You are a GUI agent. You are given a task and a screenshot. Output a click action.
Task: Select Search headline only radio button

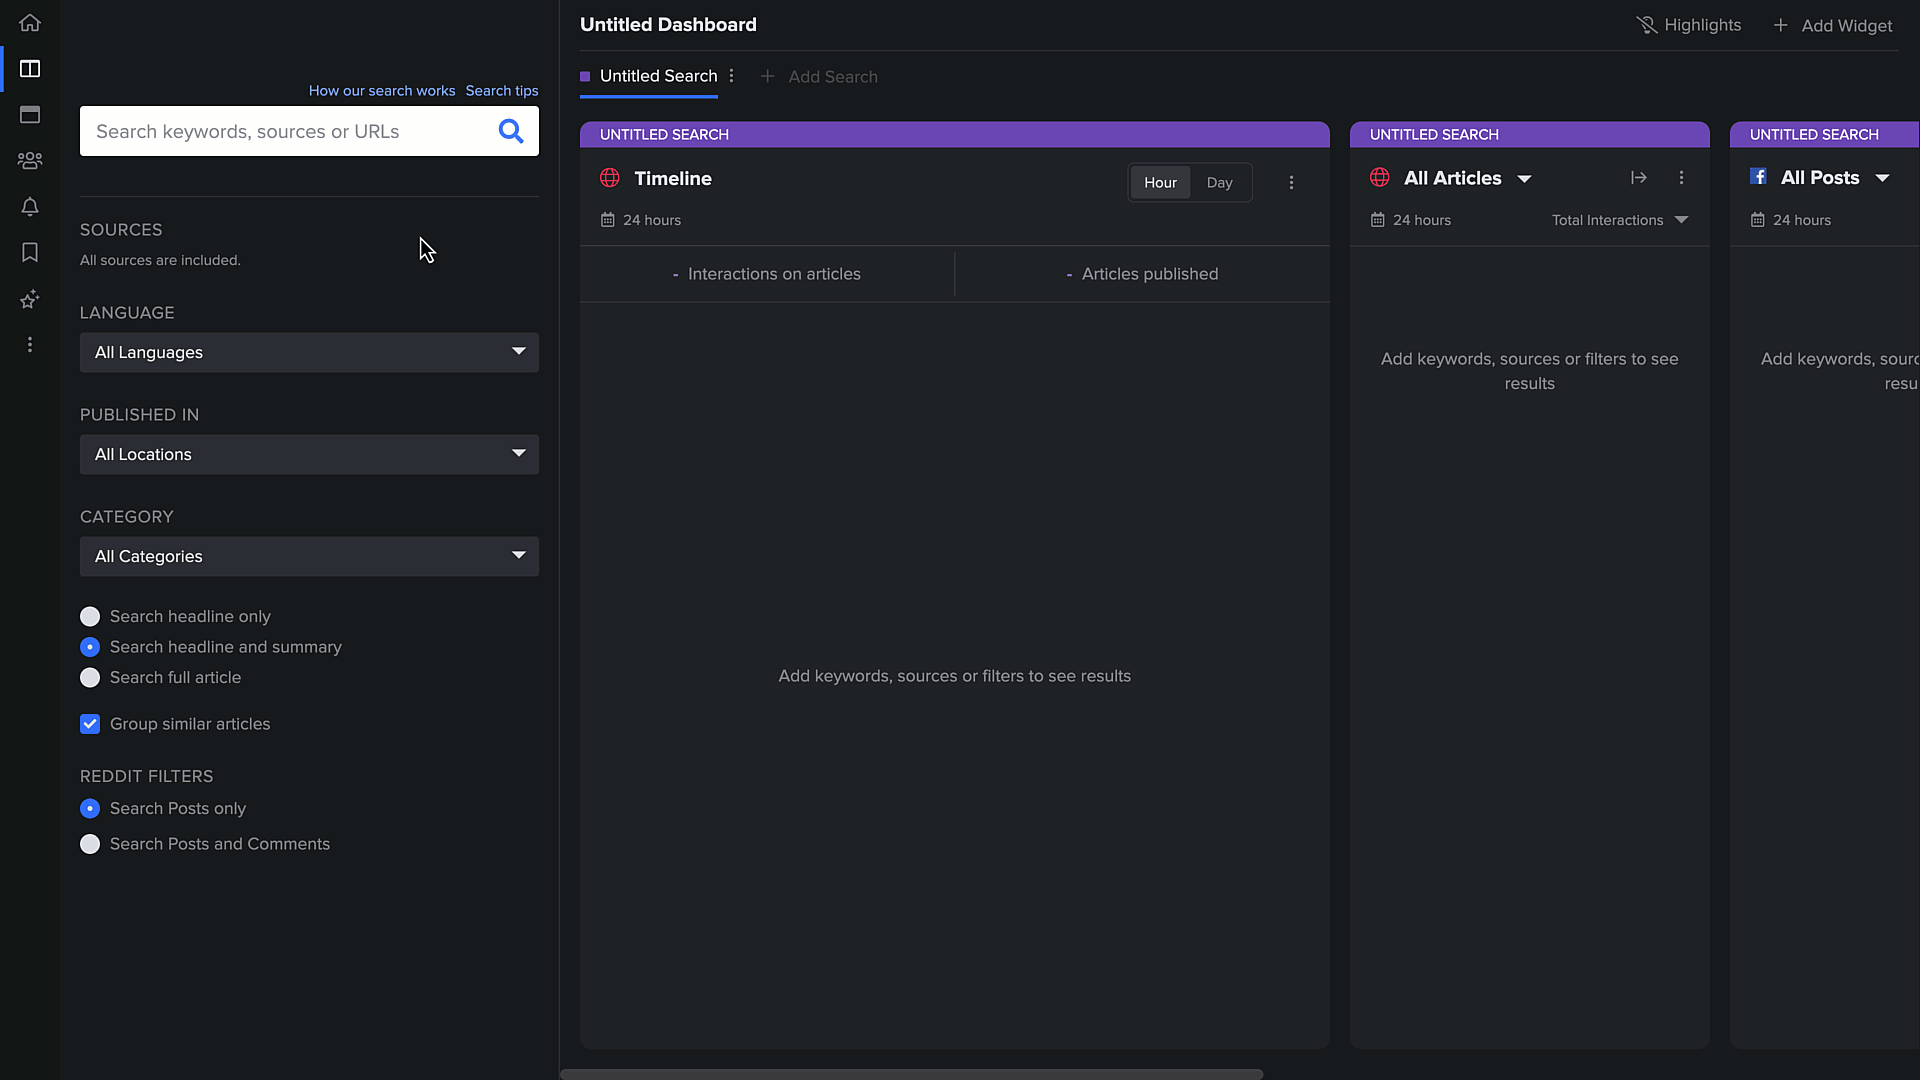(90, 617)
